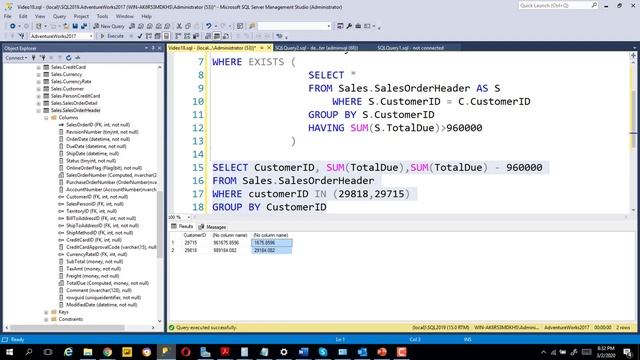
Task: Open File Explorer from the taskbar
Action: coord(88,352)
